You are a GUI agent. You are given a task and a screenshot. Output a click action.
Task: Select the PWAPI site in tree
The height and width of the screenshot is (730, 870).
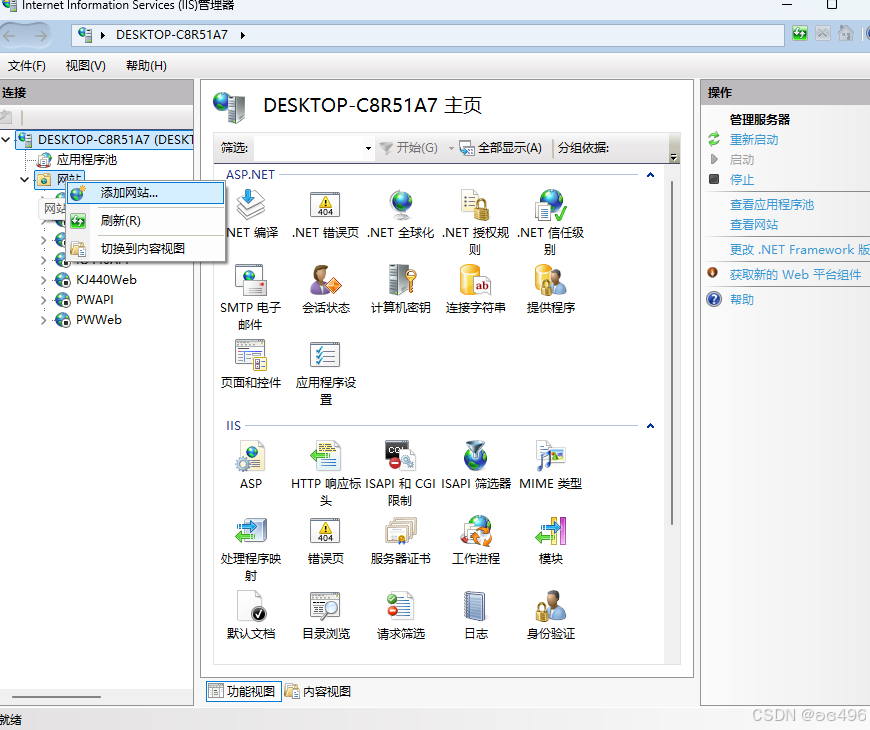coord(94,300)
